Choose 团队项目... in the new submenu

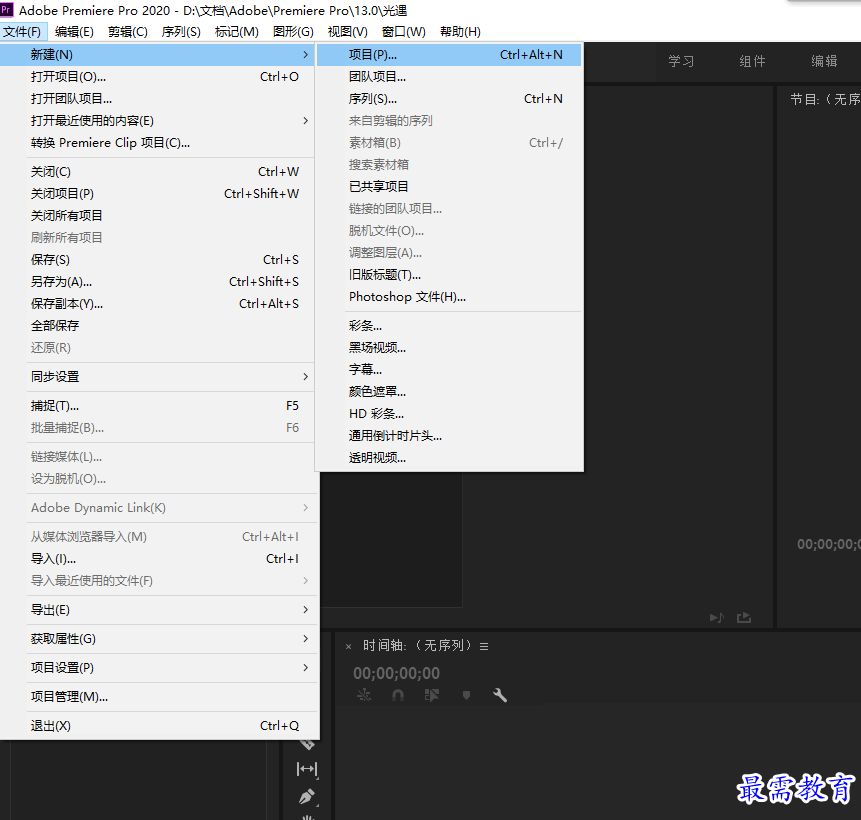tap(449, 77)
